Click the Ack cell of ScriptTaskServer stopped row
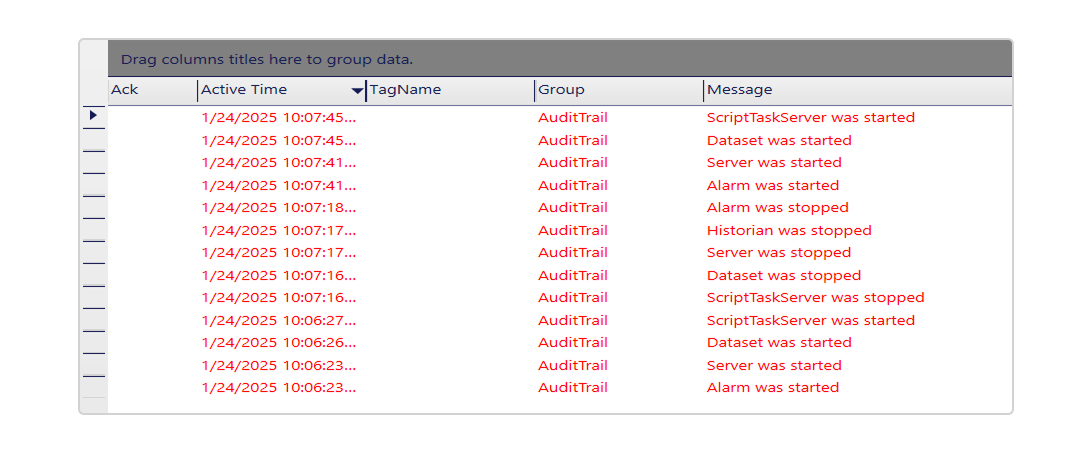Viewport: 1092px width, 453px height. pyautogui.click(x=153, y=298)
